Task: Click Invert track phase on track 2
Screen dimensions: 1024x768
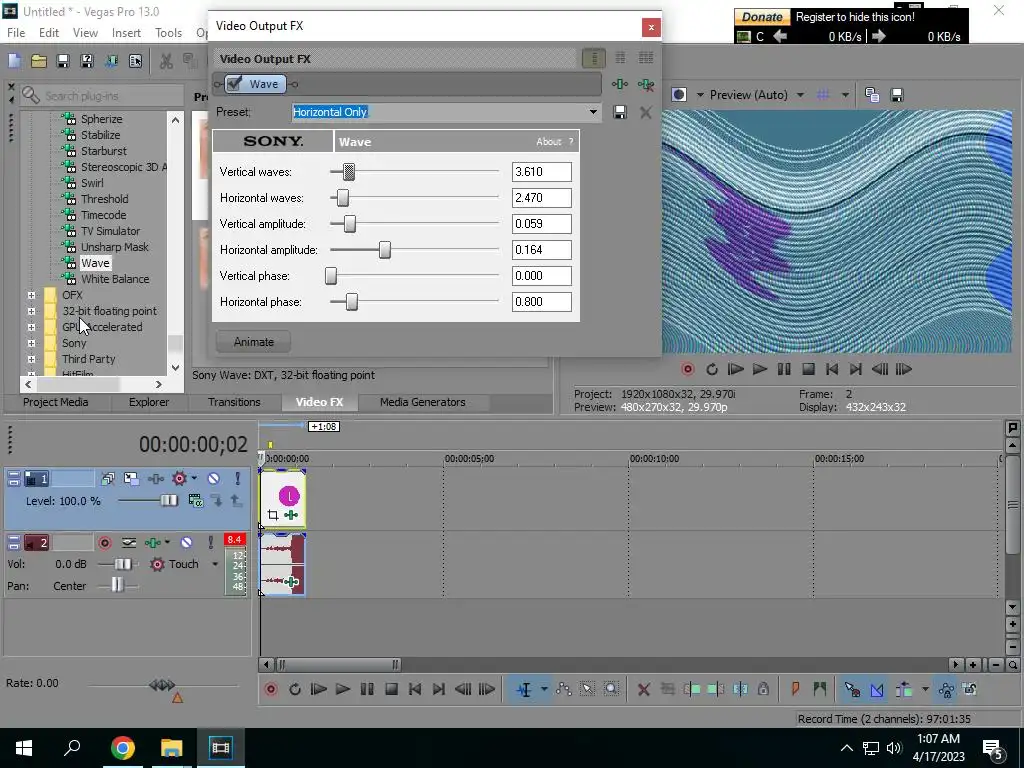Action: tap(129, 543)
